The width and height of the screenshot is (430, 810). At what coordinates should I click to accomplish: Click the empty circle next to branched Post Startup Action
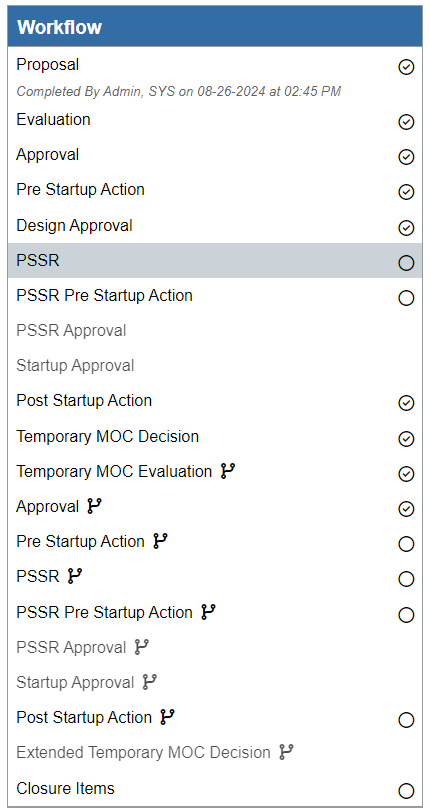click(406, 720)
